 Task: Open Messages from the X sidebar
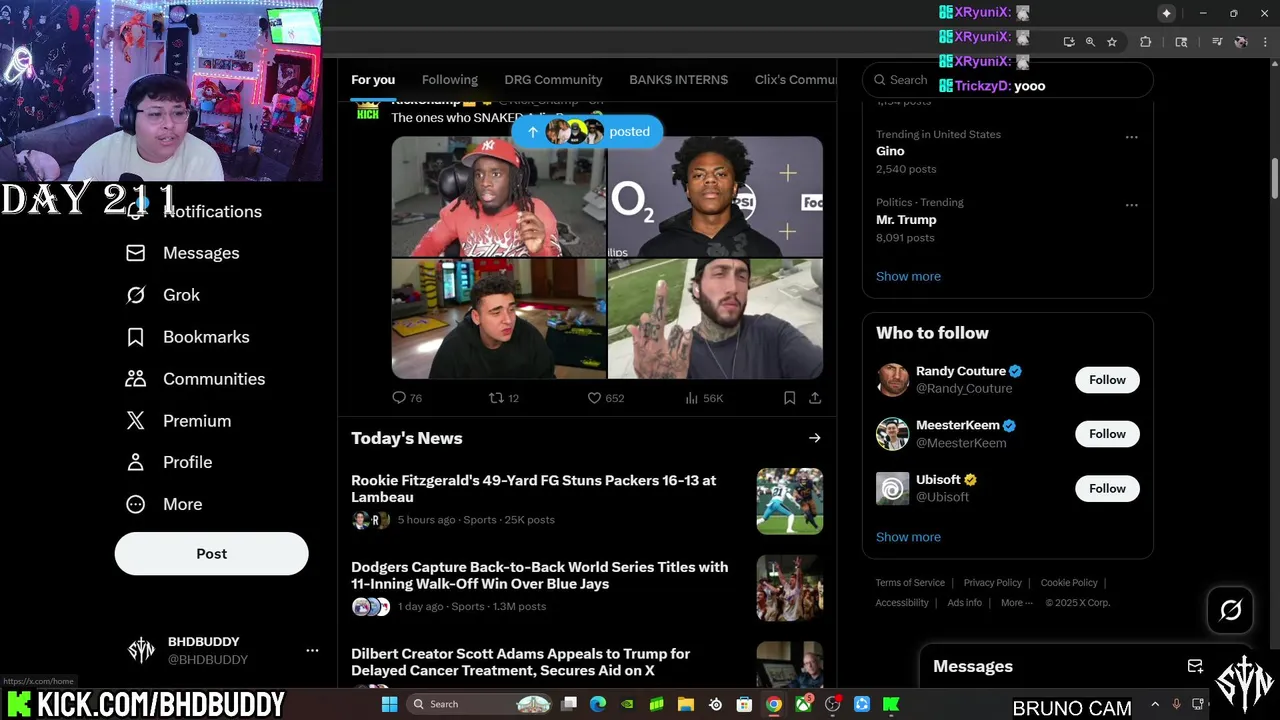[182, 253]
